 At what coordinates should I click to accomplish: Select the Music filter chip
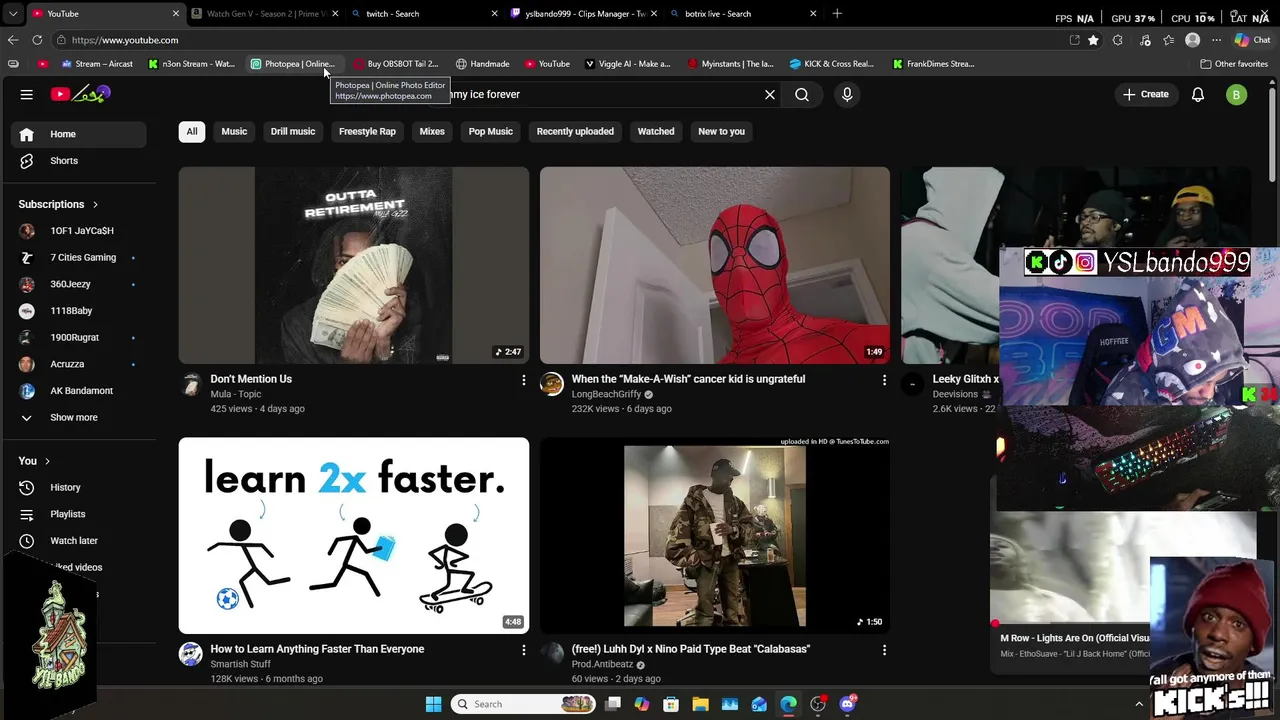coord(234,131)
